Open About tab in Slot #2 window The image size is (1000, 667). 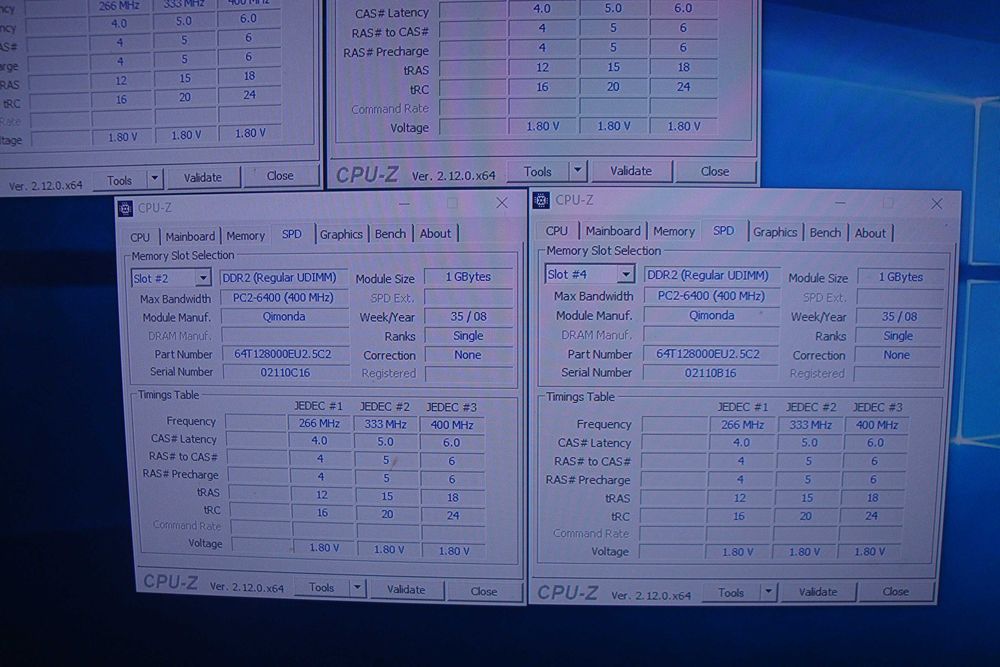coord(435,233)
